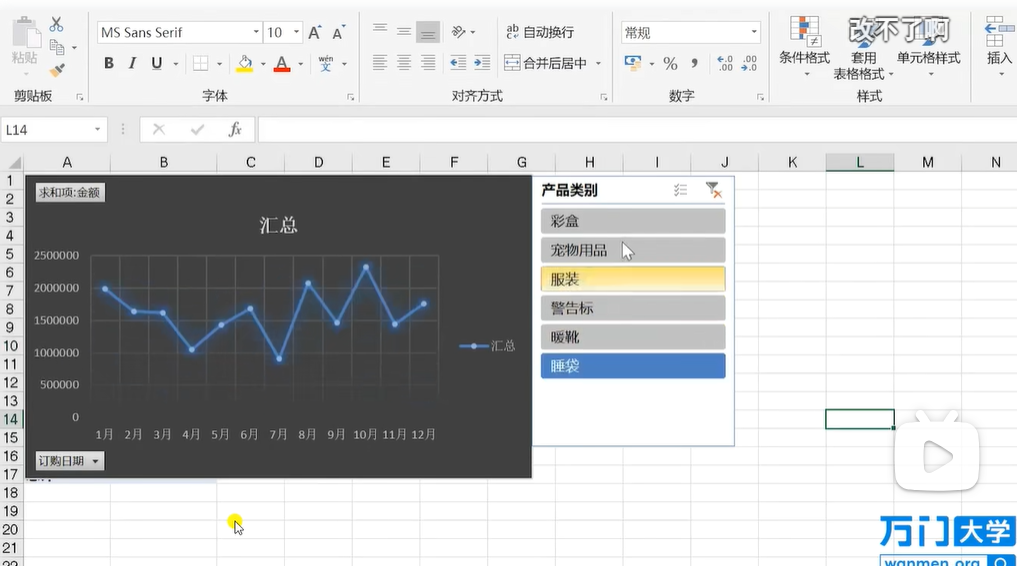Open 条件格式 conditional formatting

[804, 46]
